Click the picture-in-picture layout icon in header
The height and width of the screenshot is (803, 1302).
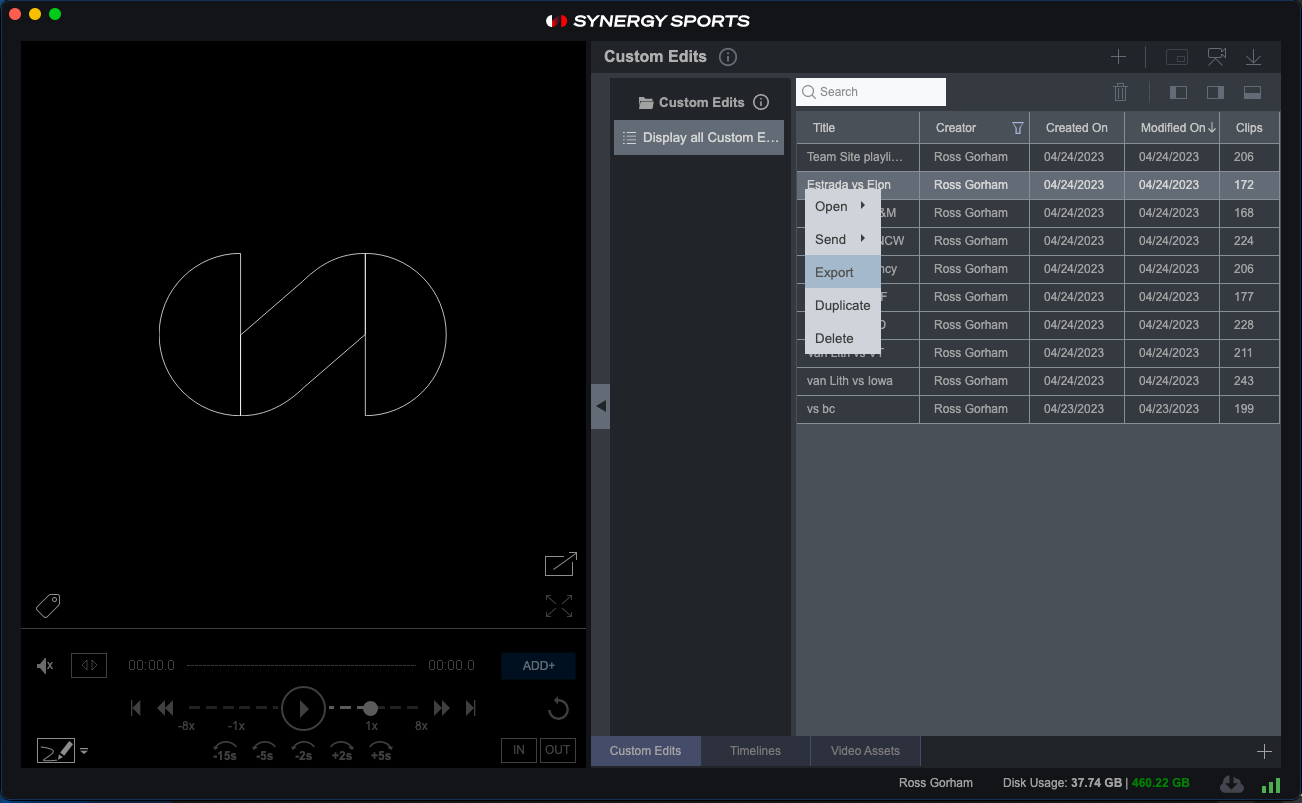tap(1177, 57)
